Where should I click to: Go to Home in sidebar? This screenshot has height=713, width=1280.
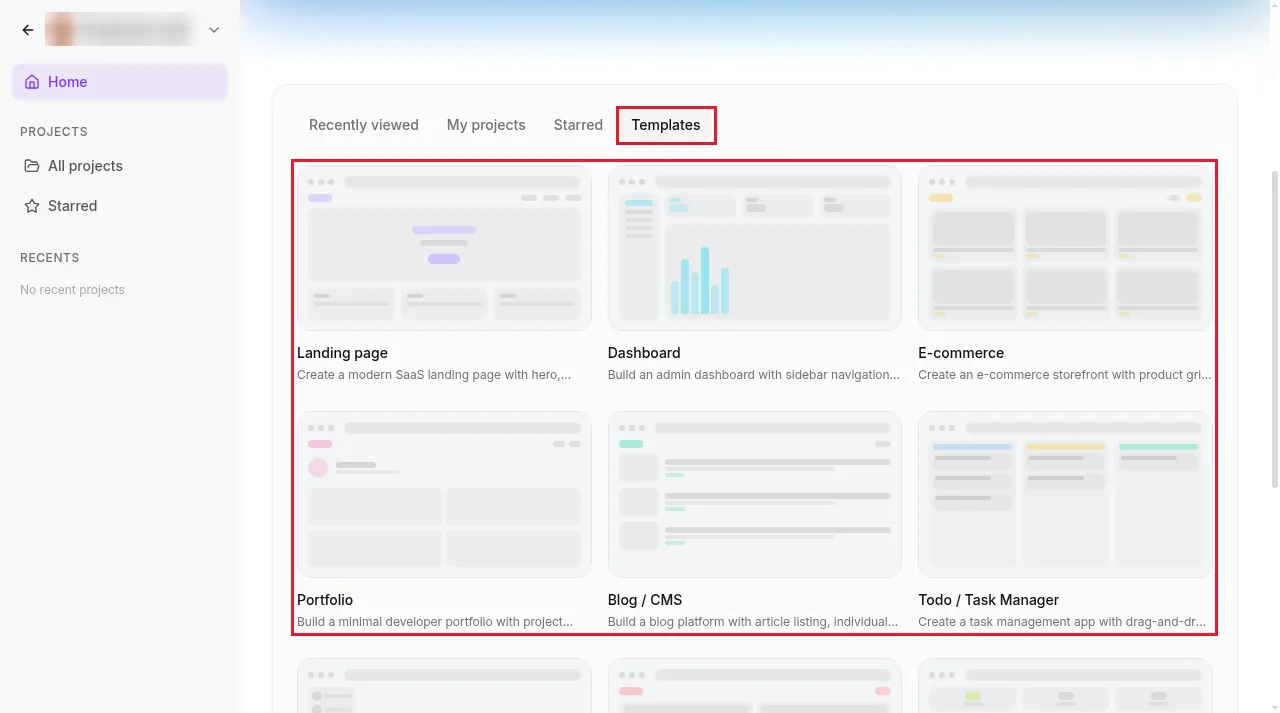(120, 82)
